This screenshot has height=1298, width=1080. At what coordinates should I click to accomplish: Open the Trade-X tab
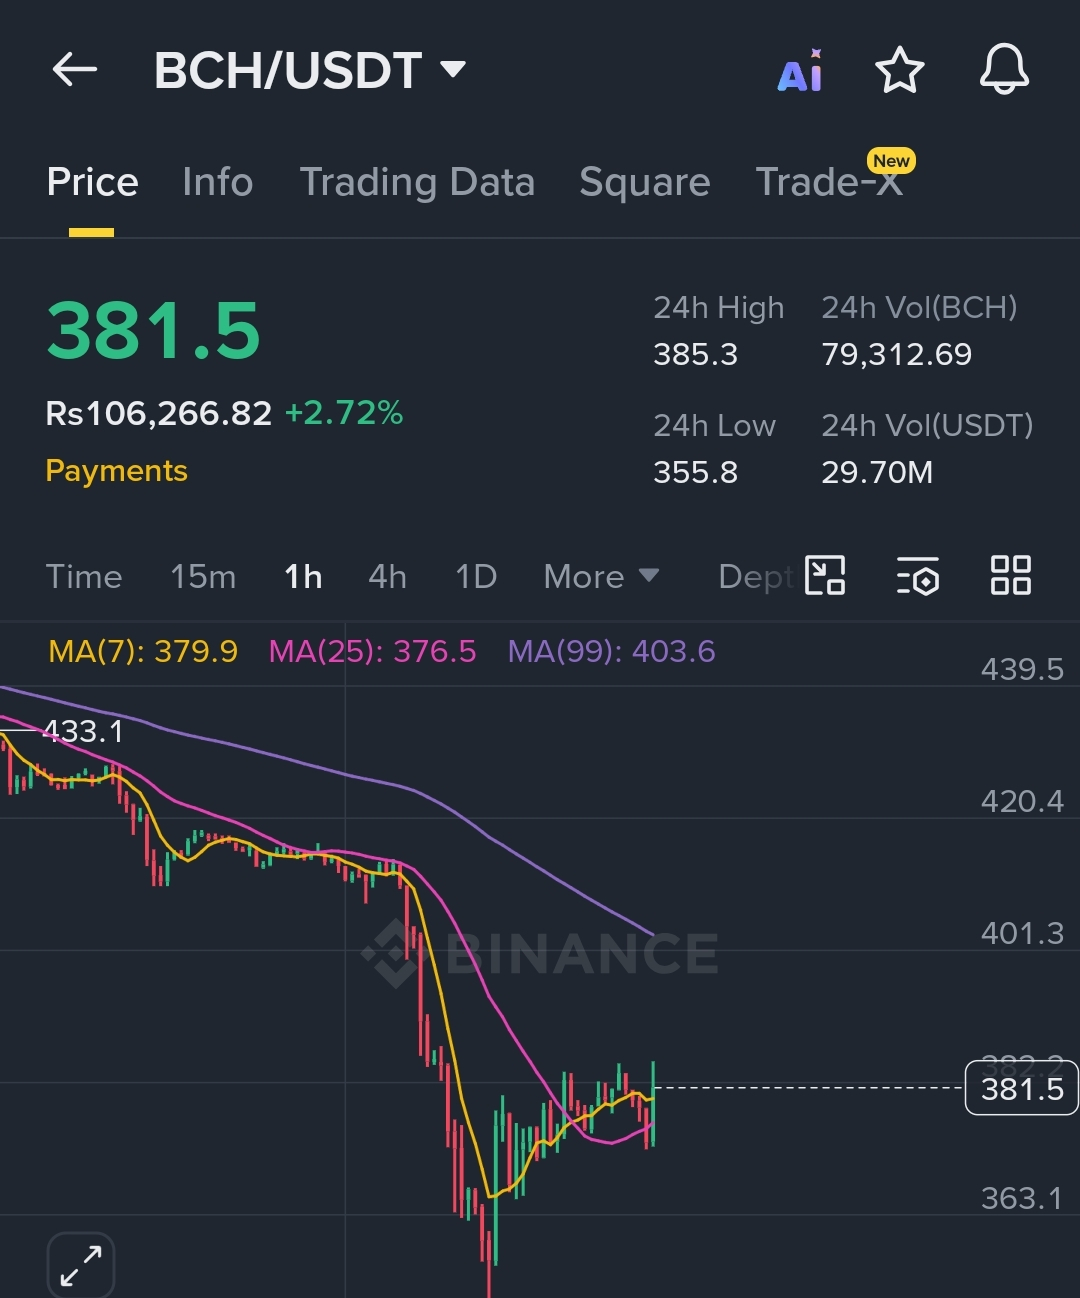pyautogui.click(x=829, y=182)
